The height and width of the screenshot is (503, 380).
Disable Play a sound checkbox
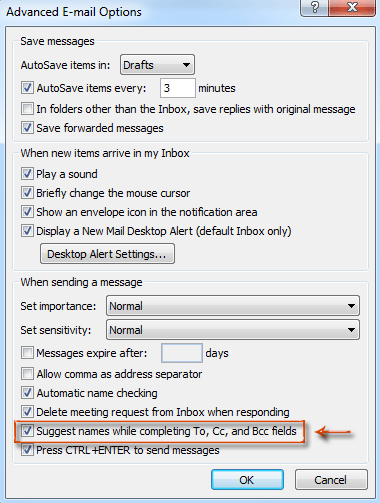tap(27, 174)
